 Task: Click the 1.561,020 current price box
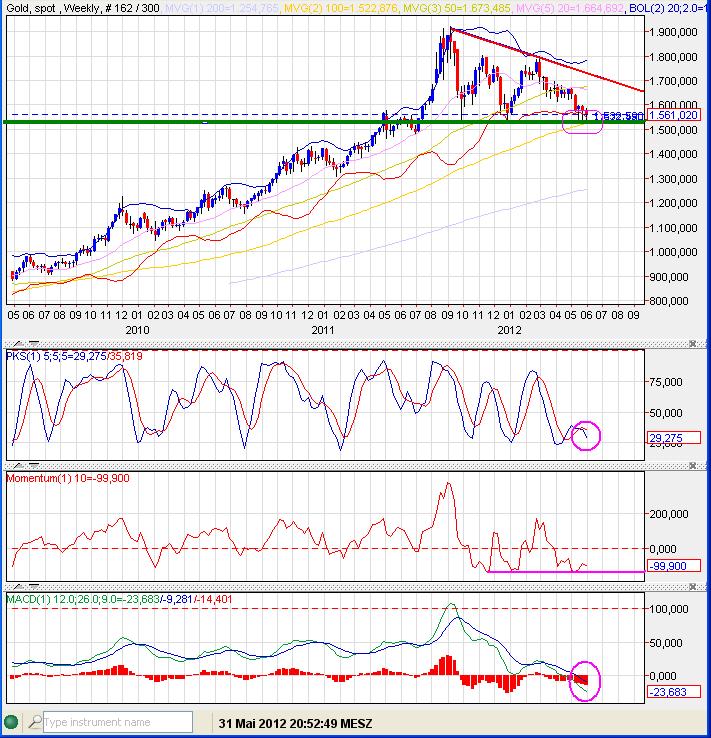pyautogui.click(x=674, y=115)
